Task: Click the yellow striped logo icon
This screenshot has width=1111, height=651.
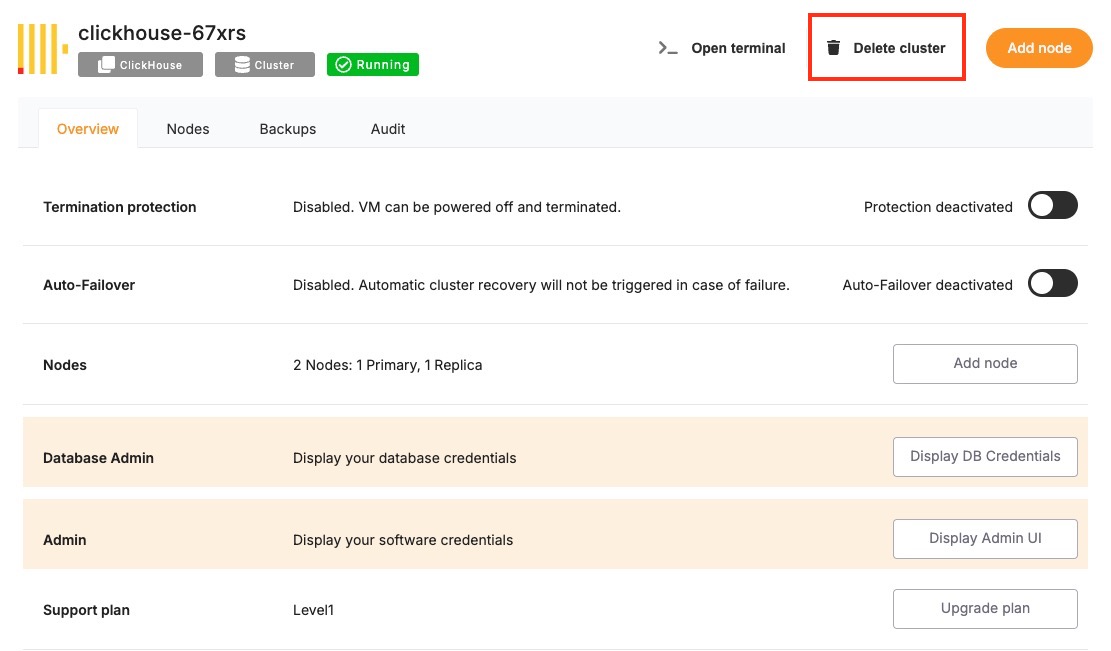Action: [x=42, y=49]
